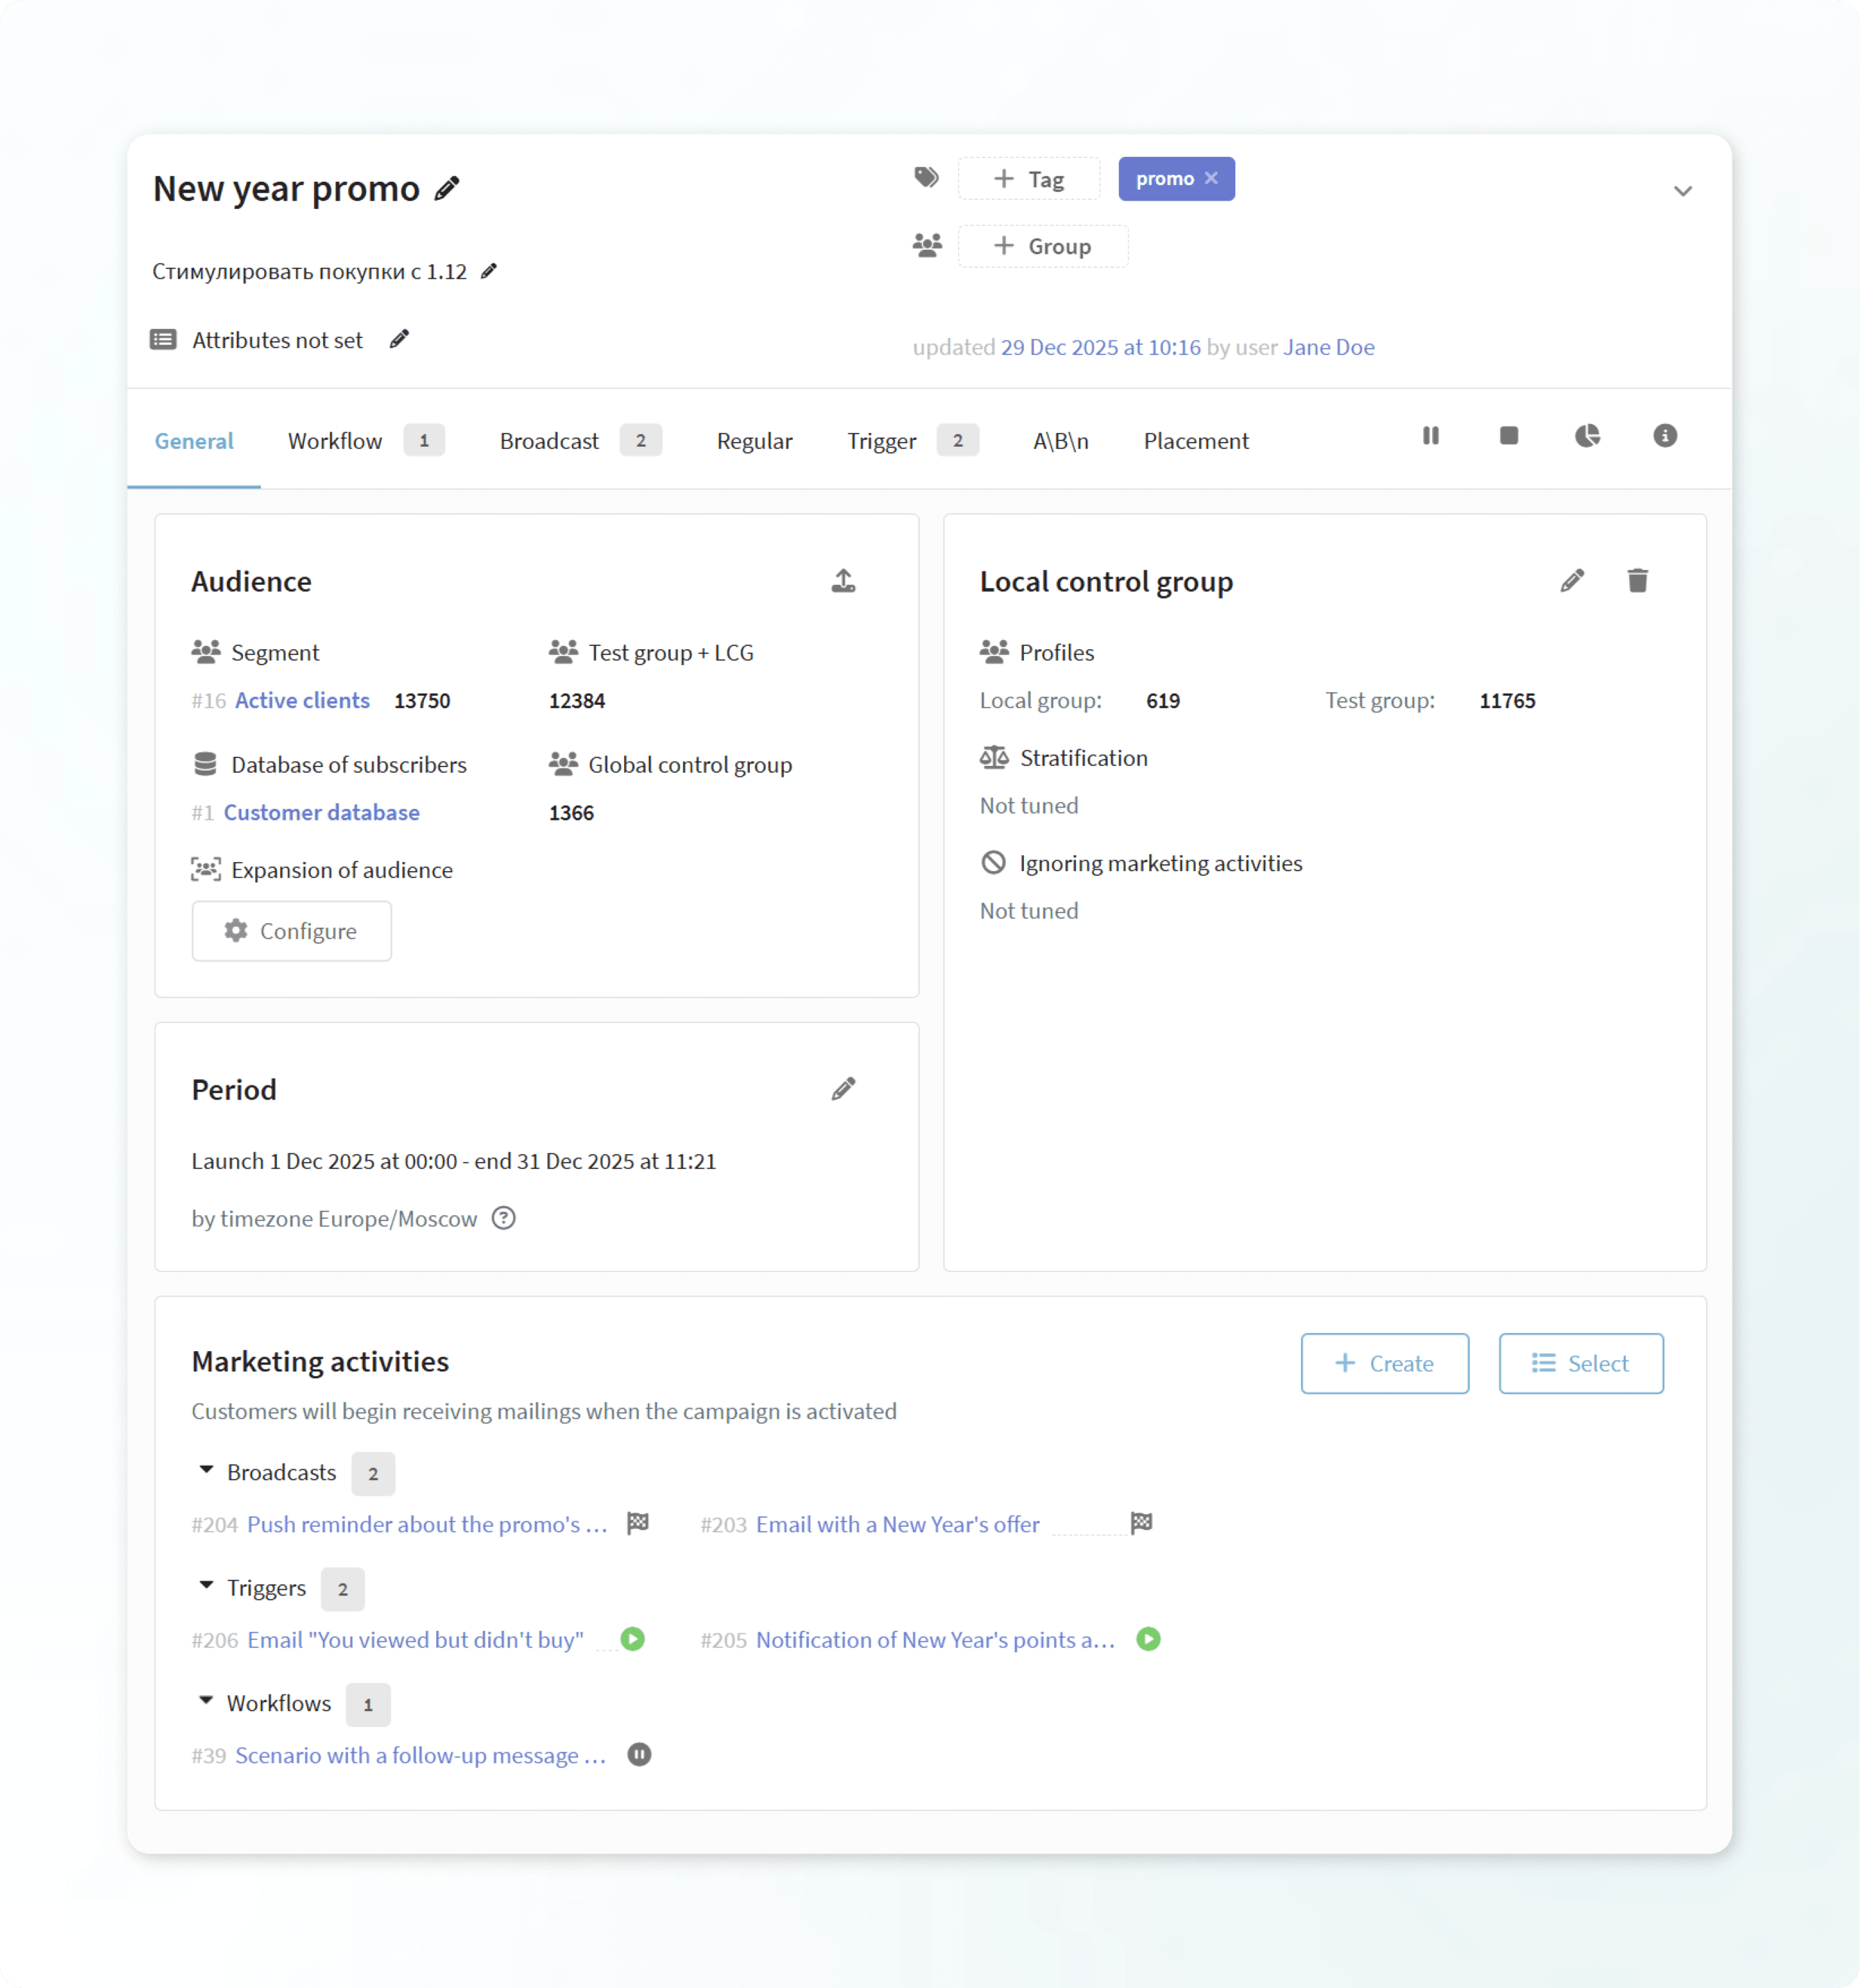Click the Audience upload/export icon
Viewport: 1860px width, 1988px height.
(x=843, y=581)
